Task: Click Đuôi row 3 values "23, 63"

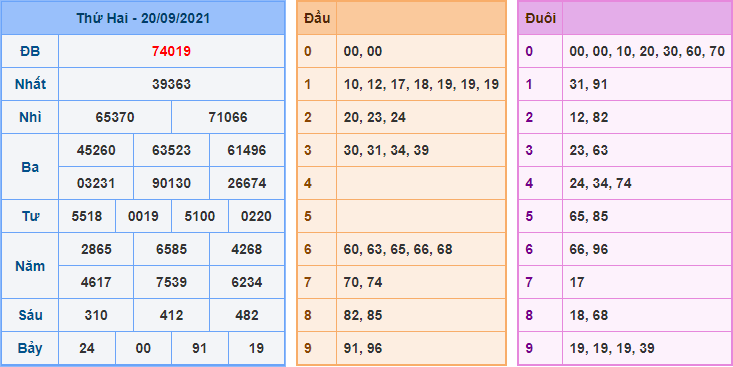Action: pos(589,150)
